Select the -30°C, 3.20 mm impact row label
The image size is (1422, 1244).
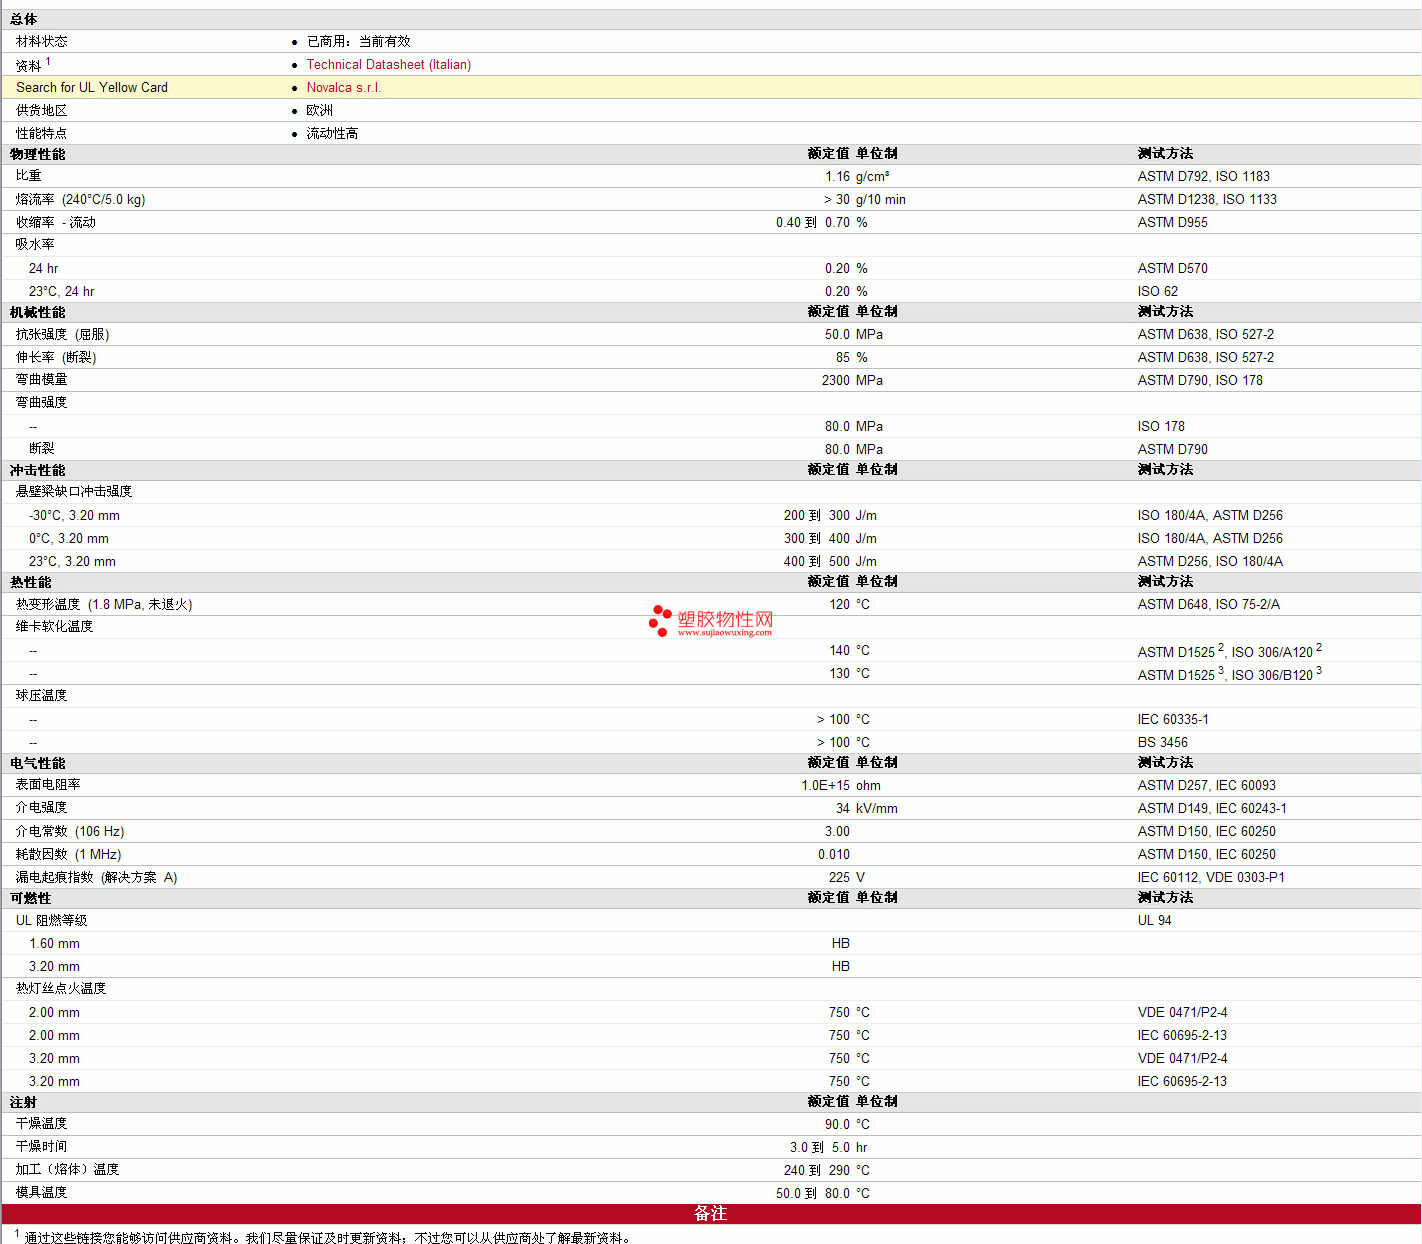click(74, 516)
